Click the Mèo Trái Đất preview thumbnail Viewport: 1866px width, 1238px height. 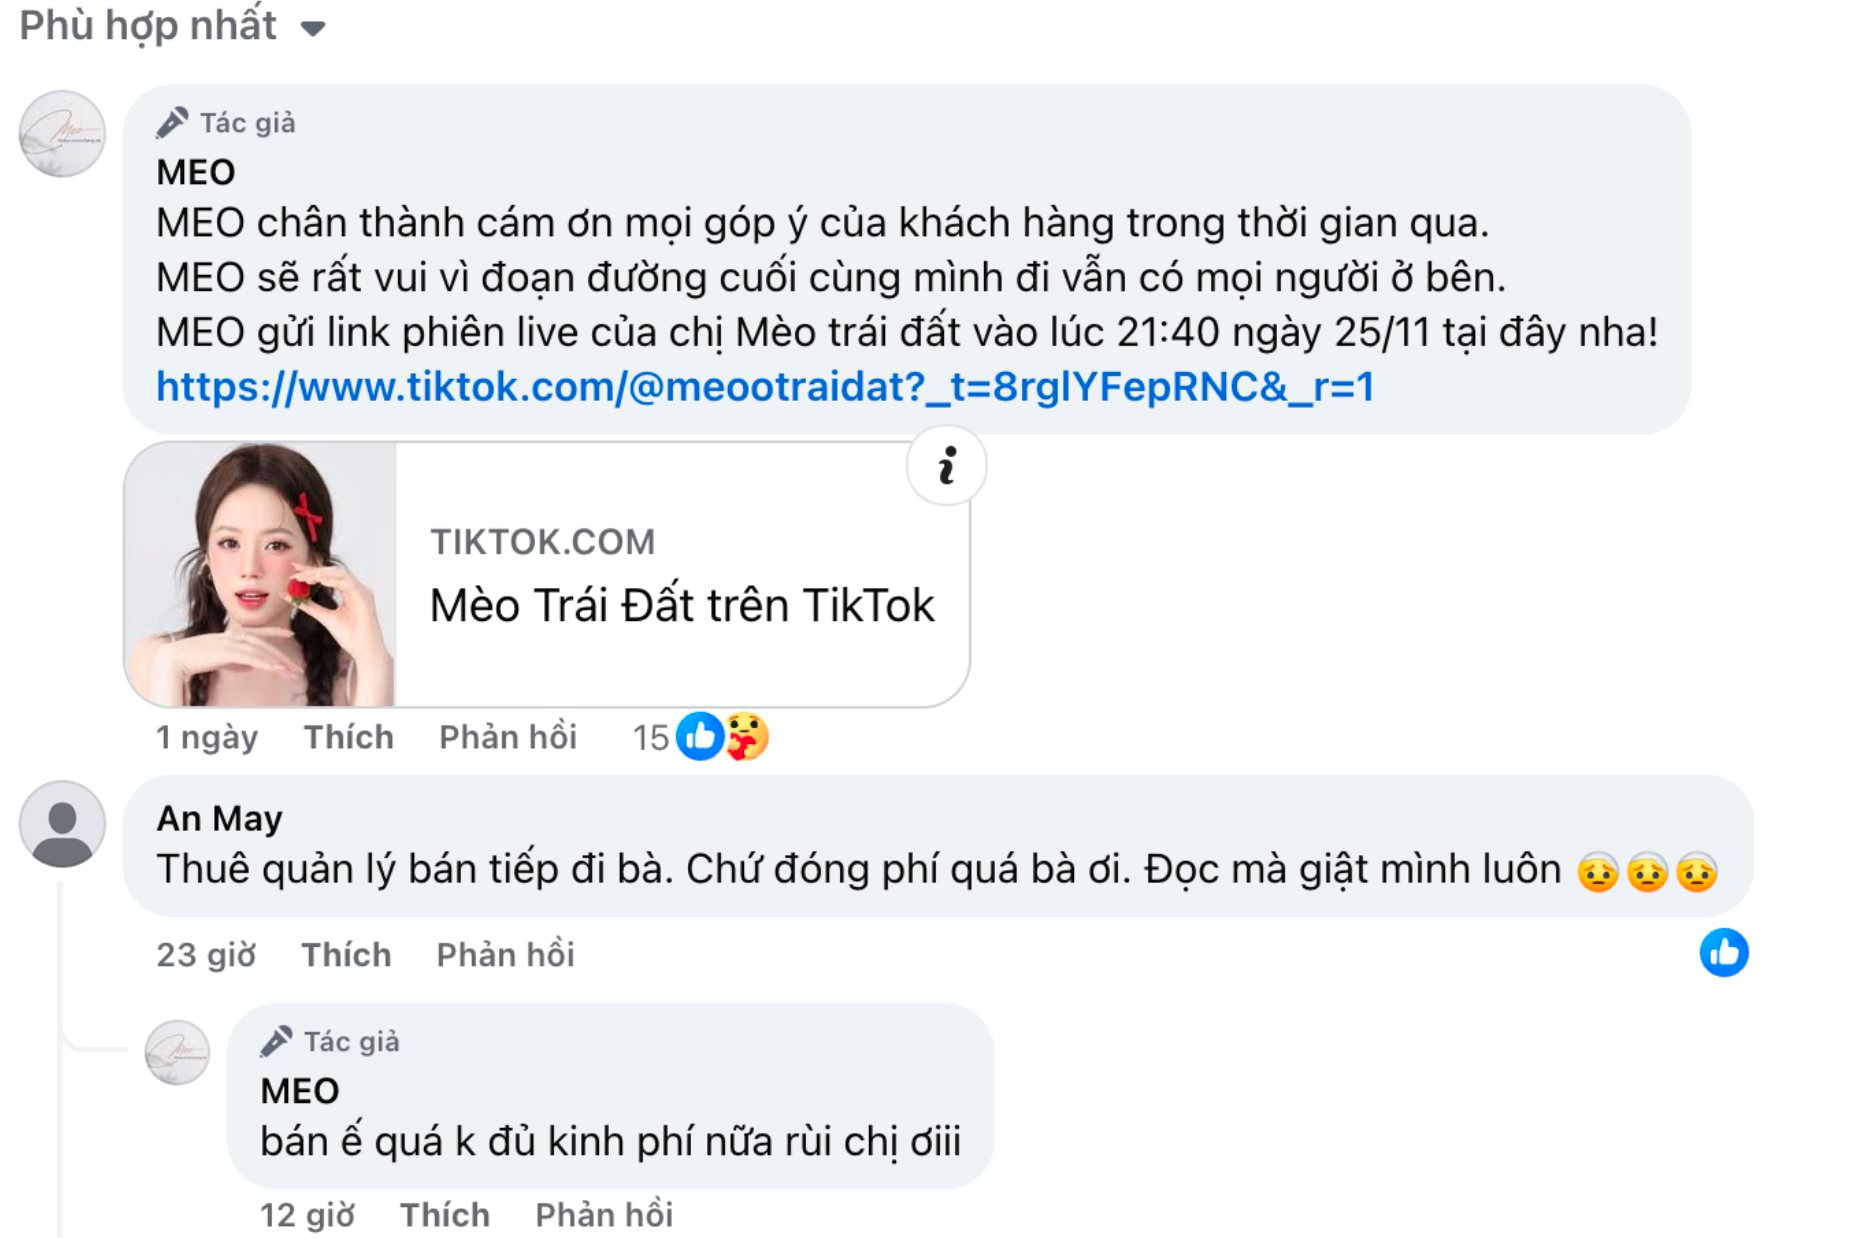(260, 575)
